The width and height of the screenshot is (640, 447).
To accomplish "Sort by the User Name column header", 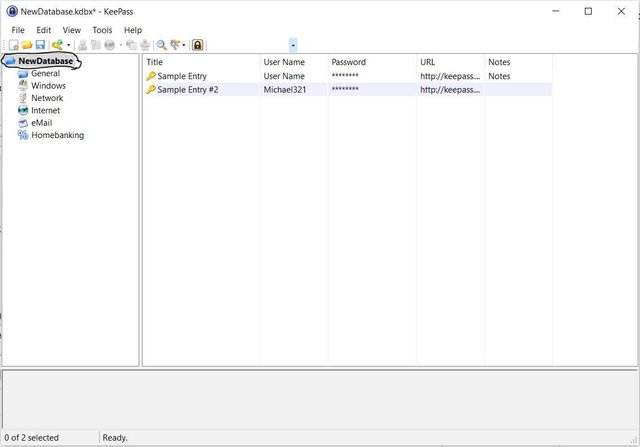I will coord(294,62).
